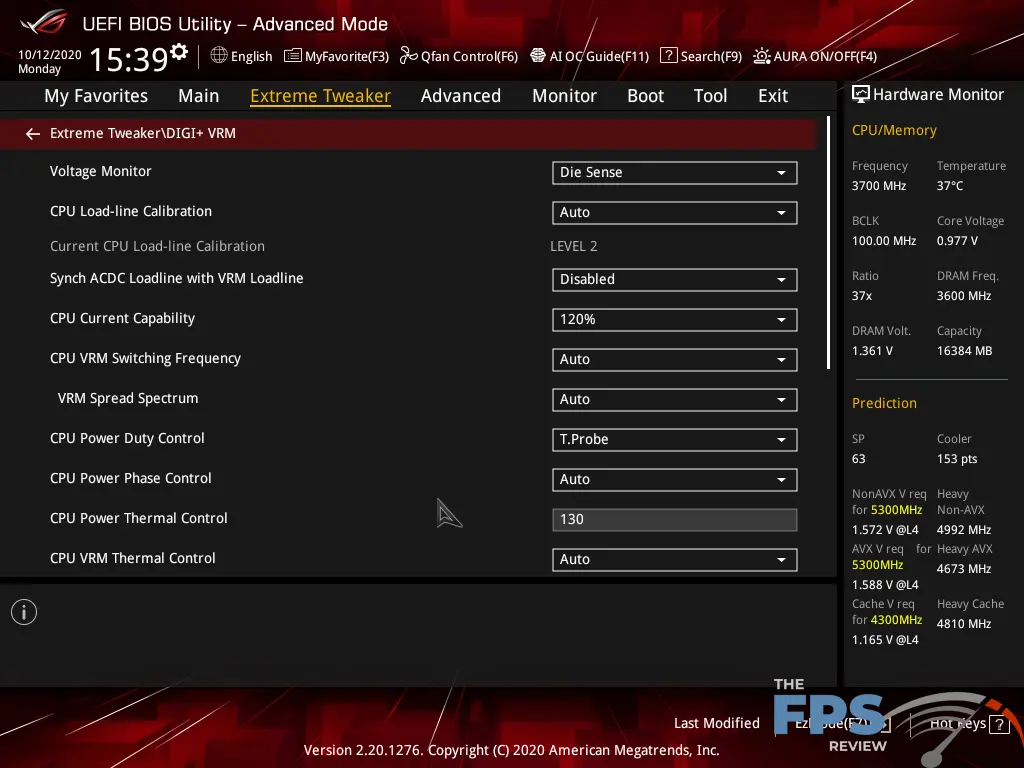This screenshot has height=768, width=1024.
Task: Click the 15:39 clock time
Action: pyautogui.click(x=129, y=59)
